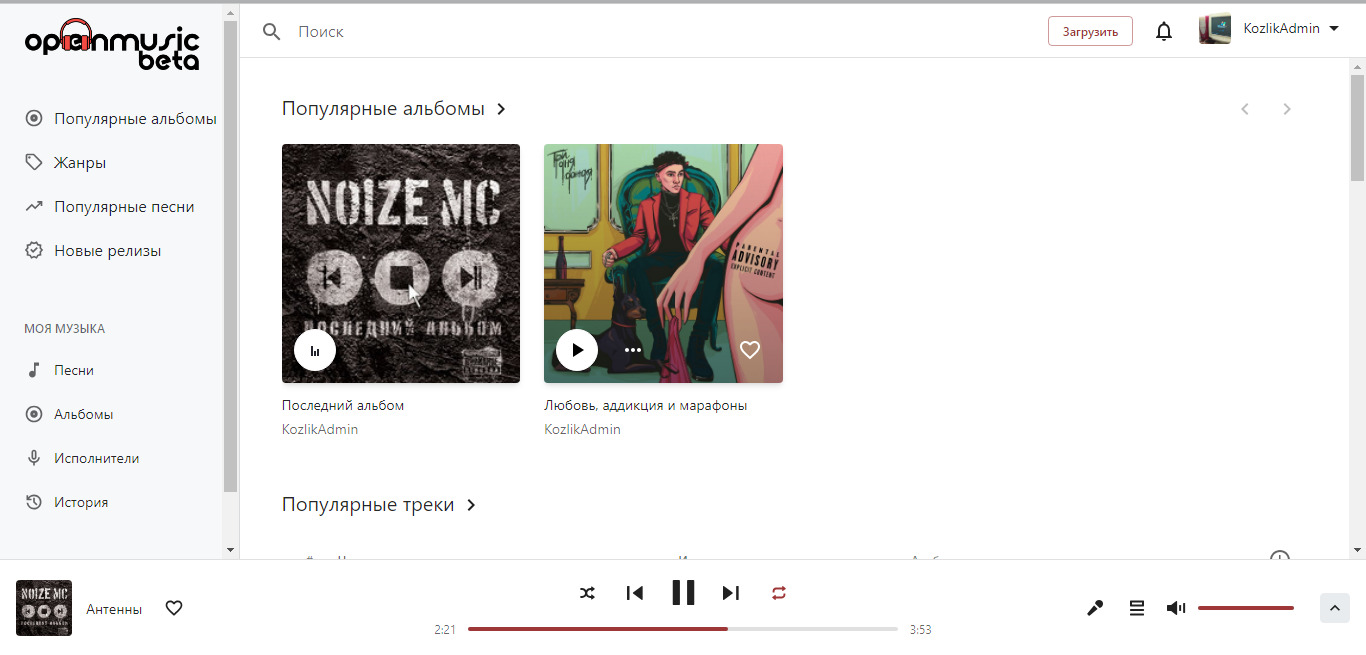Click the total duration 3:53
Image resolution: width=1366 pixels, height=655 pixels.
pyautogui.click(x=920, y=630)
